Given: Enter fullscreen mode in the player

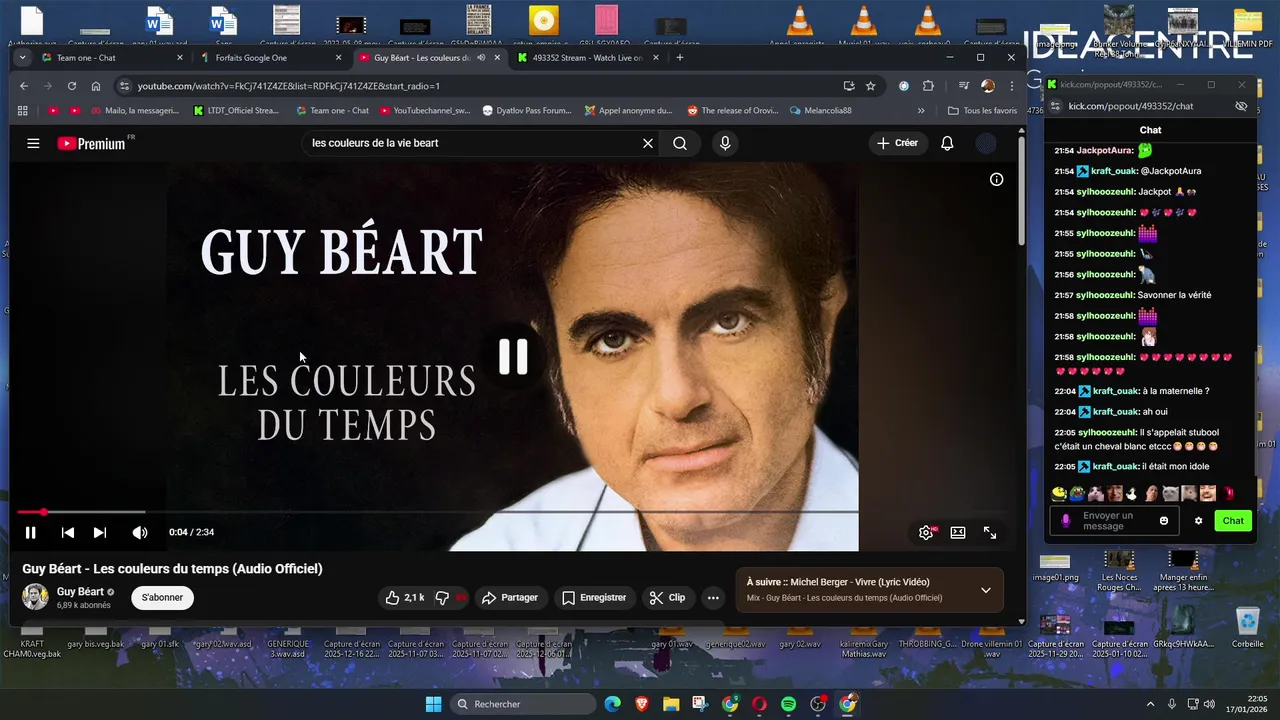Looking at the screenshot, I should coord(990,533).
